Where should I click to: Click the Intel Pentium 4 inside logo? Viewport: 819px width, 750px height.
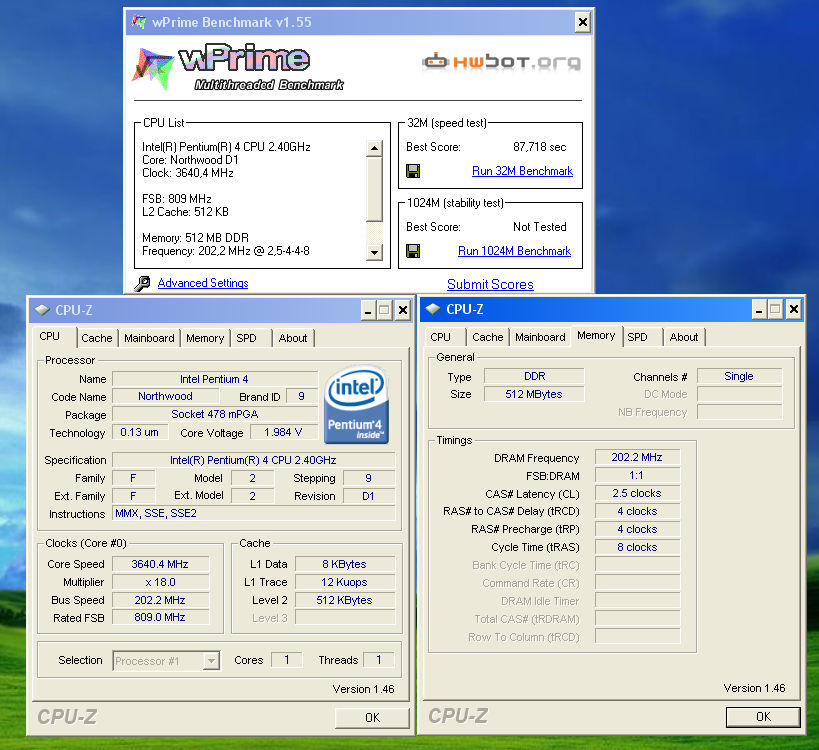(356, 405)
